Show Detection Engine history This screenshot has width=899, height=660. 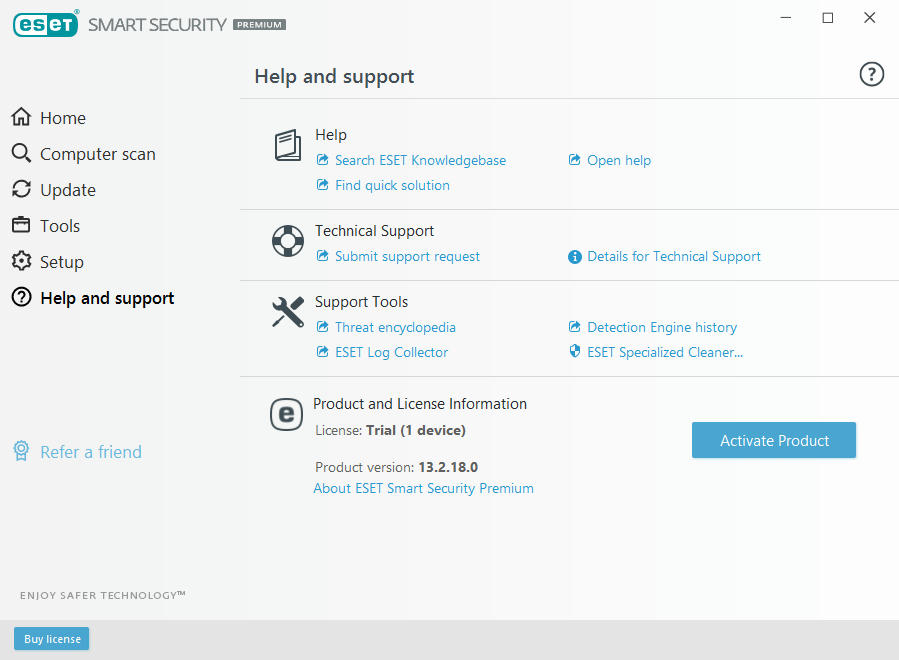(662, 327)
